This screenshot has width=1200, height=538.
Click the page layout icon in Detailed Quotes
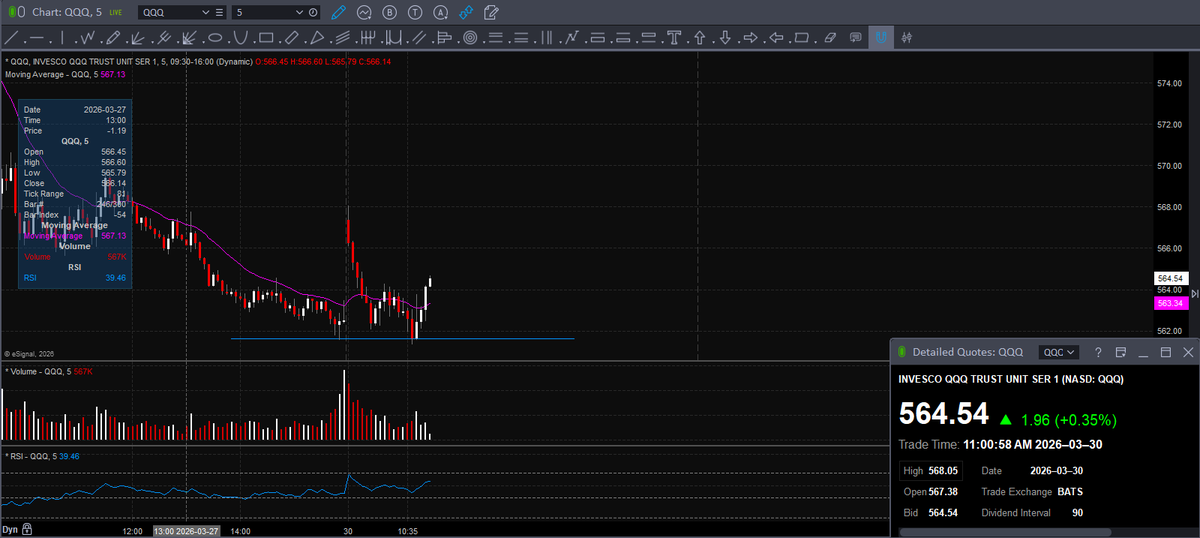(1121, 352)
